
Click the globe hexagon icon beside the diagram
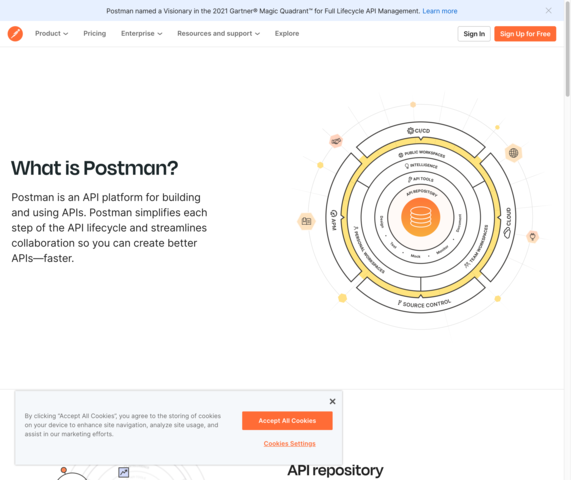(513, 153)
